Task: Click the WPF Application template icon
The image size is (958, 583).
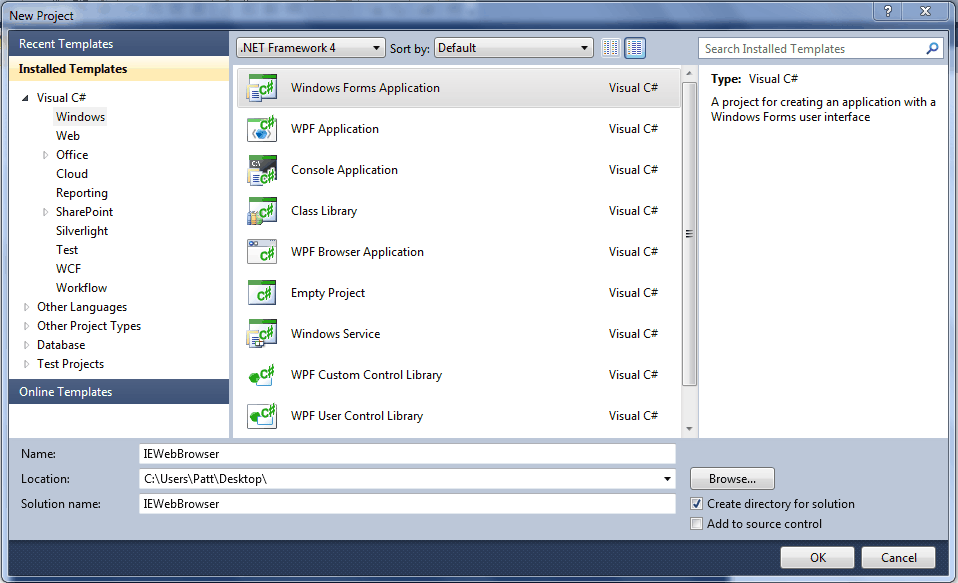Action: 261,129
